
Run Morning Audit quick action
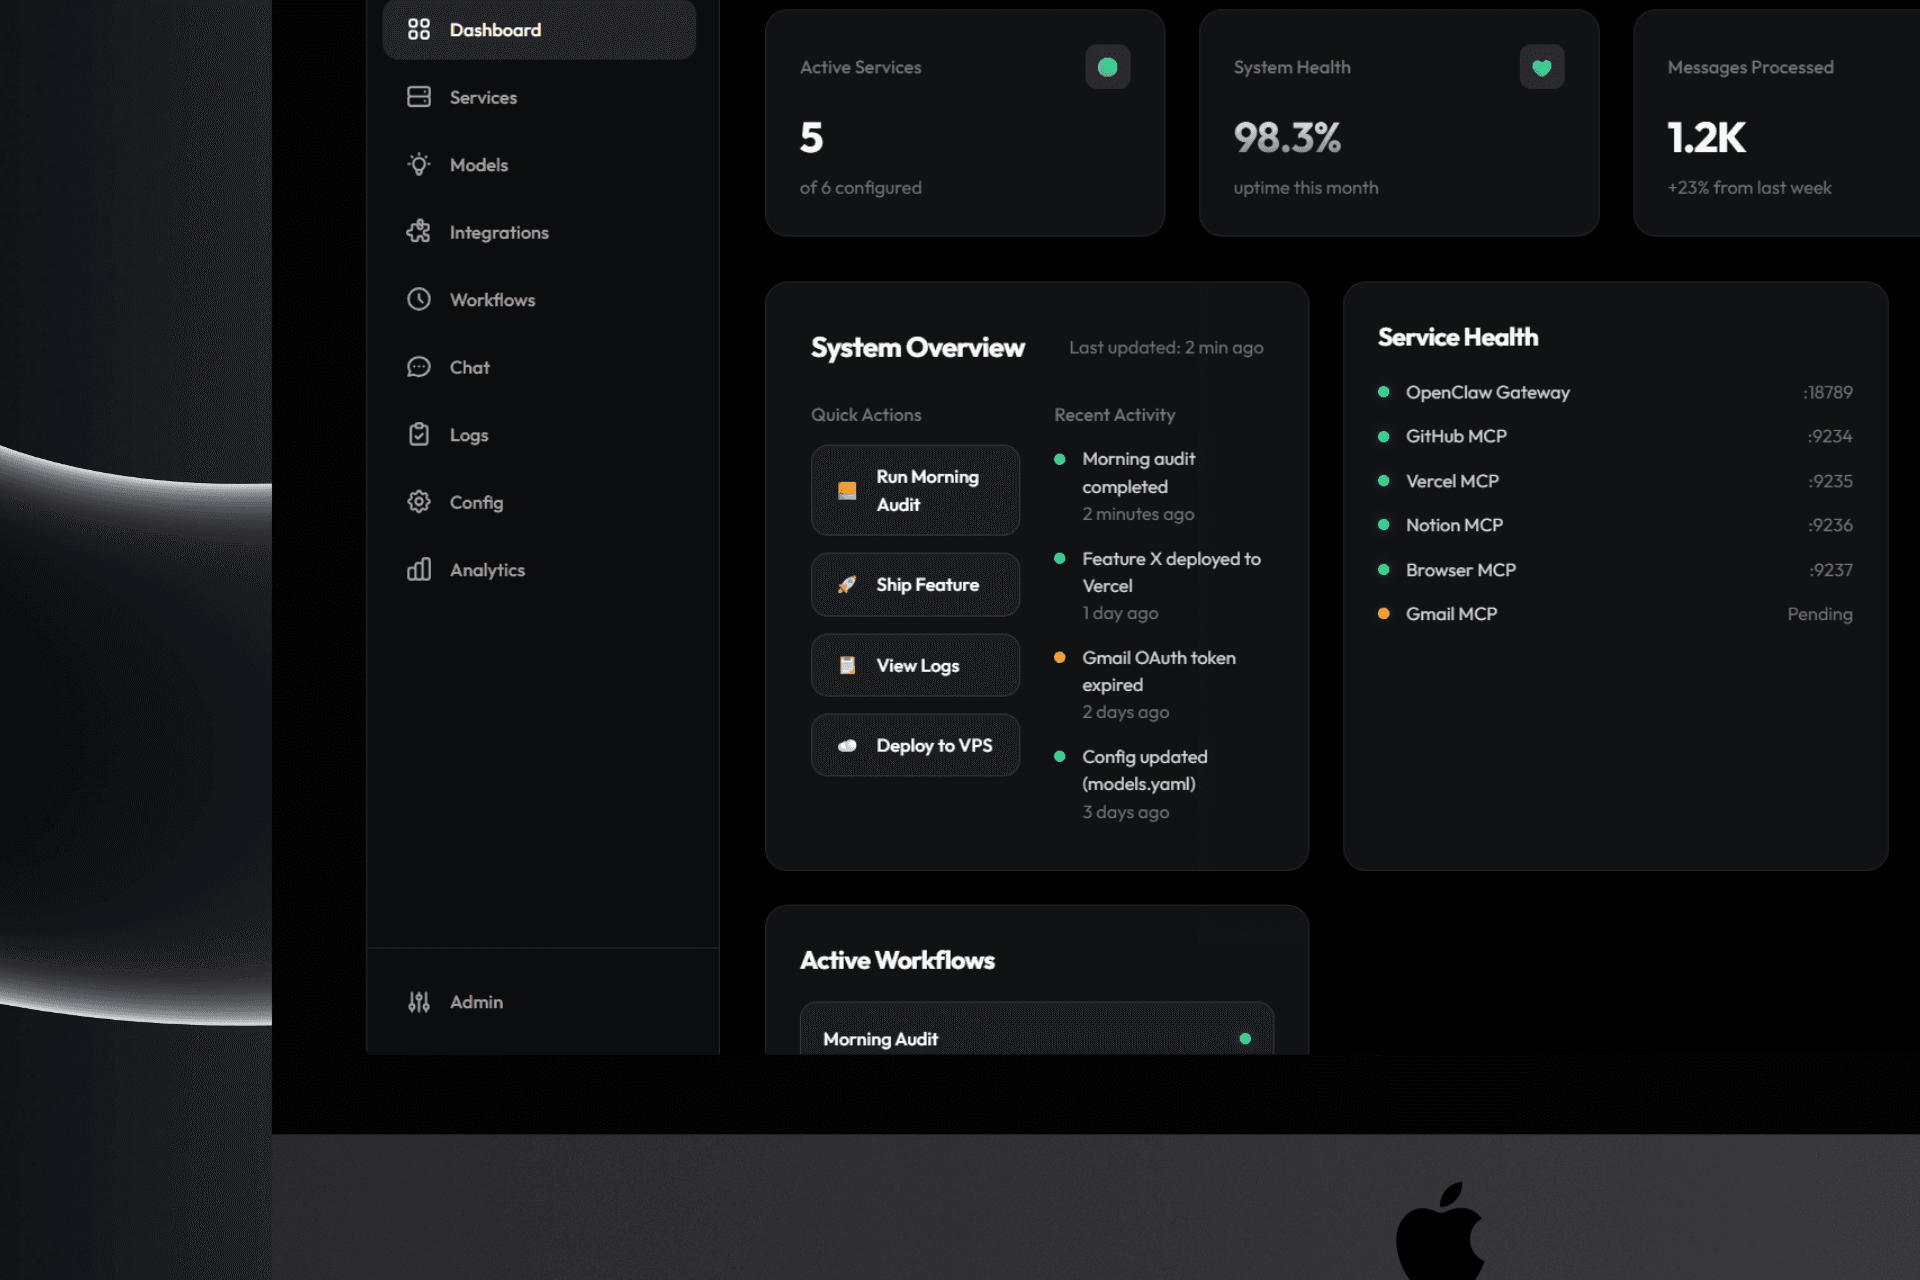point(915,490)
